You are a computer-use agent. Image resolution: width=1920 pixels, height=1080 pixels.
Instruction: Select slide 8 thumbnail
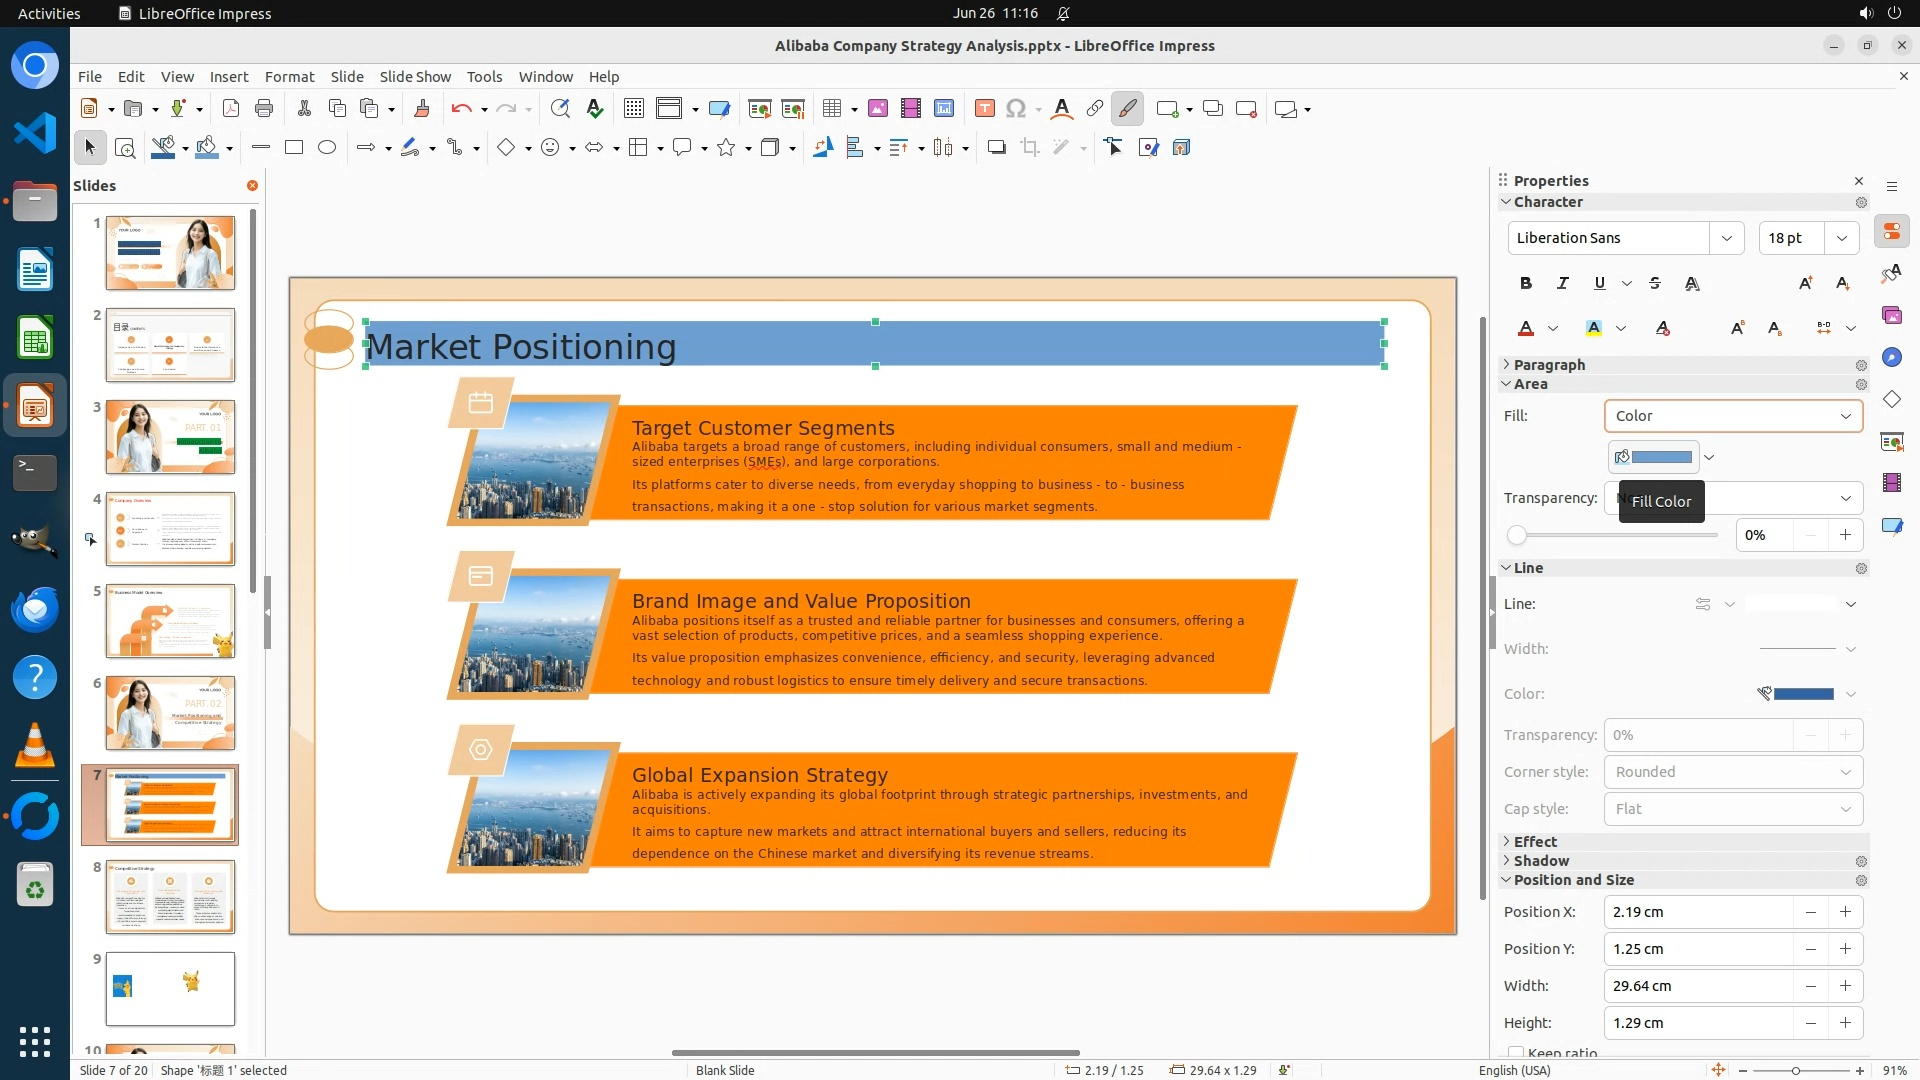pos(170,897)
